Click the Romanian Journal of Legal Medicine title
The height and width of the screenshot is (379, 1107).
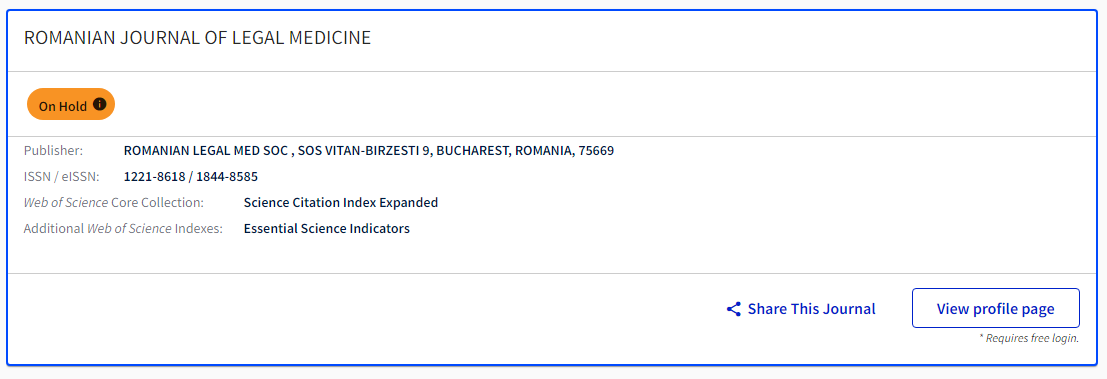pyautogui.click(x=197, y=38)
